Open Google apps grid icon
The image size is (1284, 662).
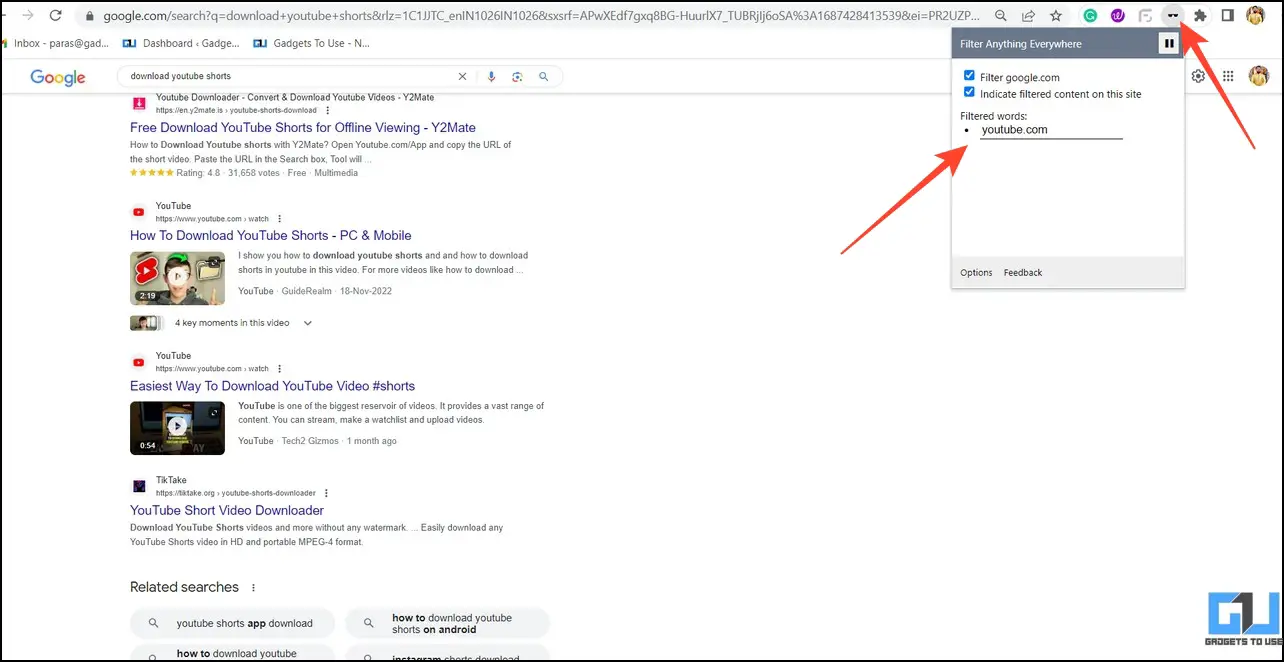point(1228,76)
